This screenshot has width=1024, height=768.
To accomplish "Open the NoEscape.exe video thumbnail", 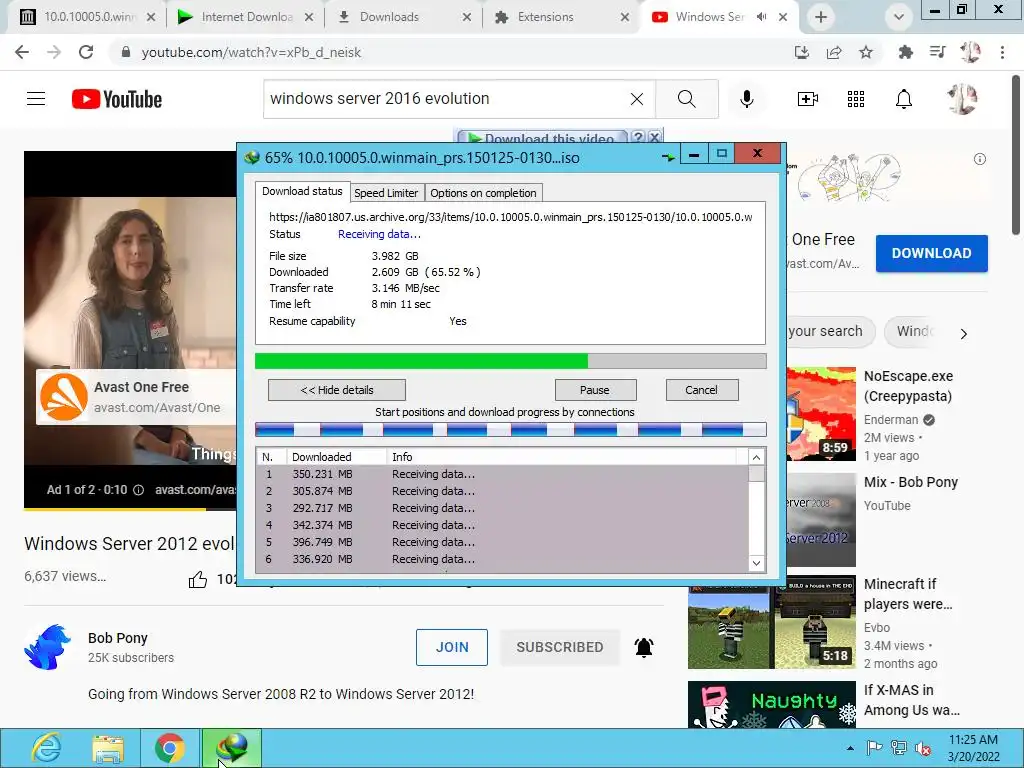I will point(821,413).
